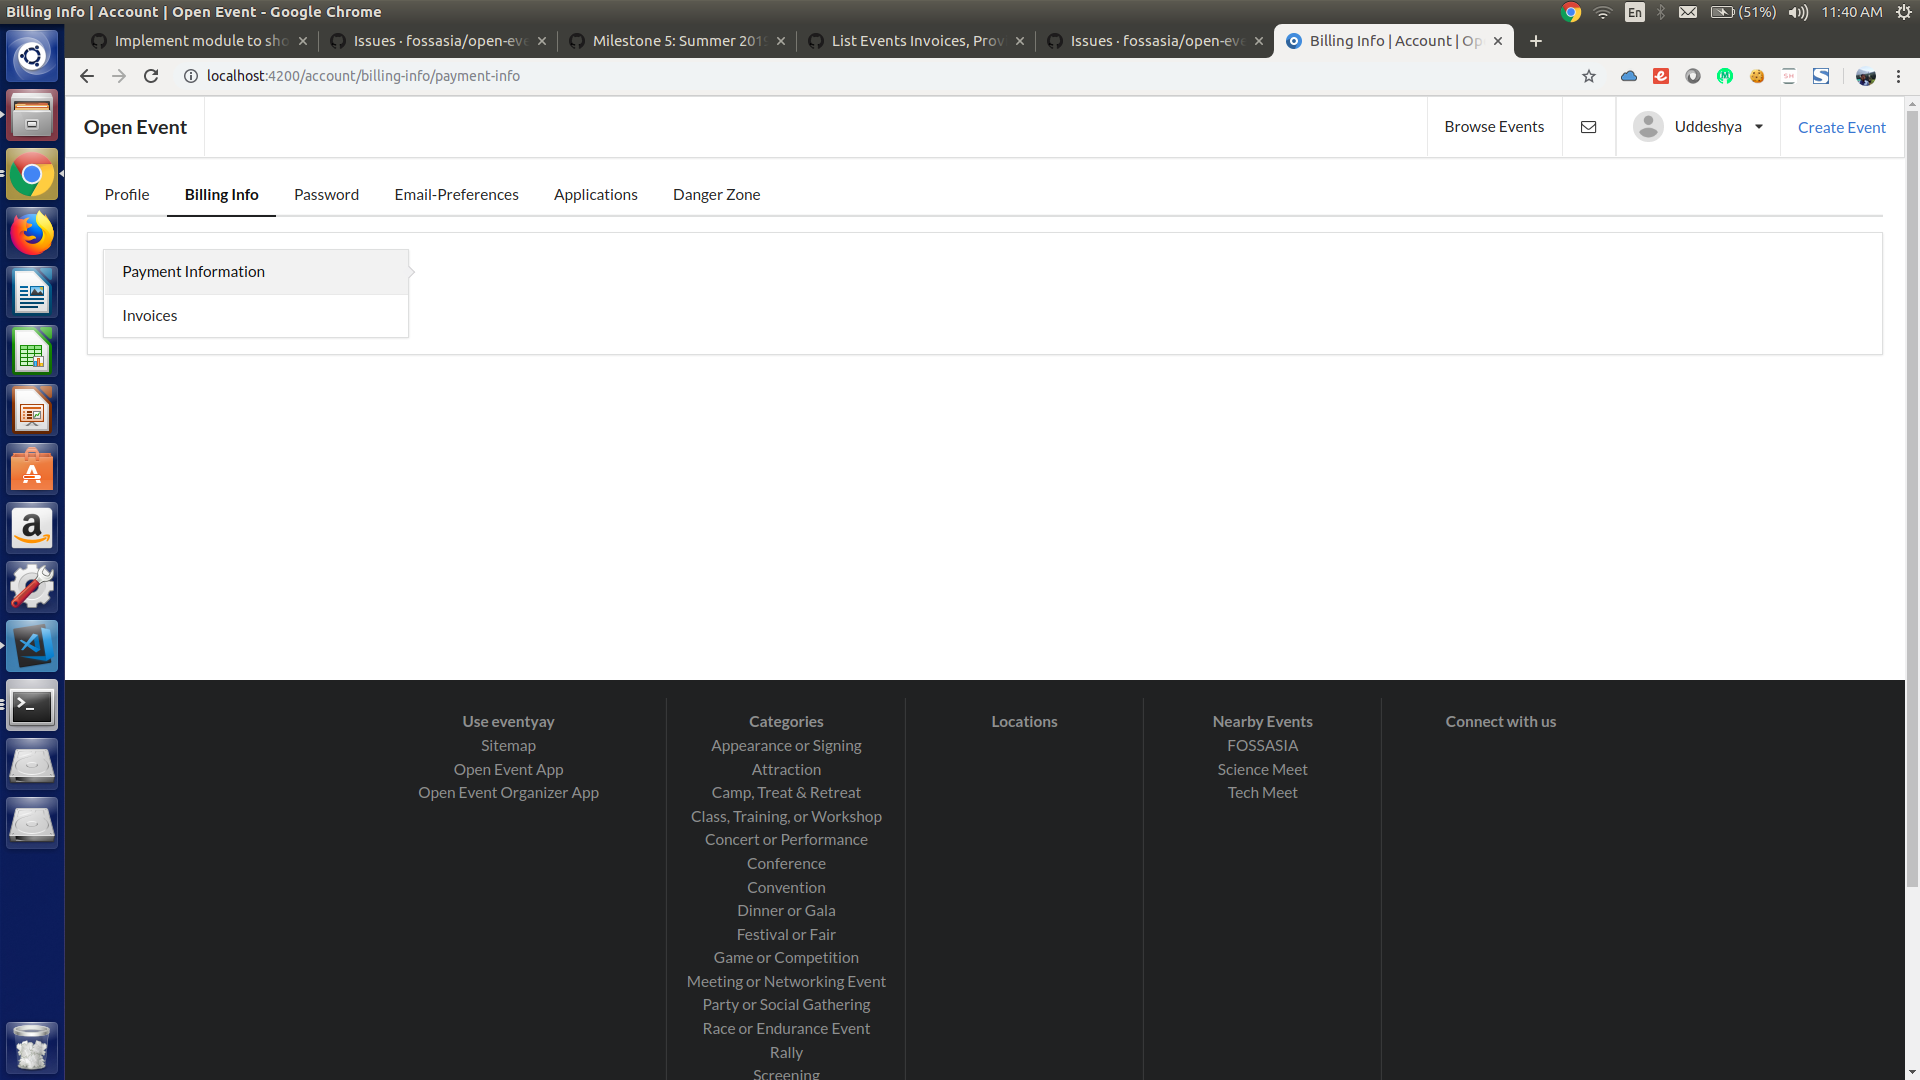Open Firefox from the Ubuntu dock
Viewport: 1920px width, 1080px height.
click(32, 234)
